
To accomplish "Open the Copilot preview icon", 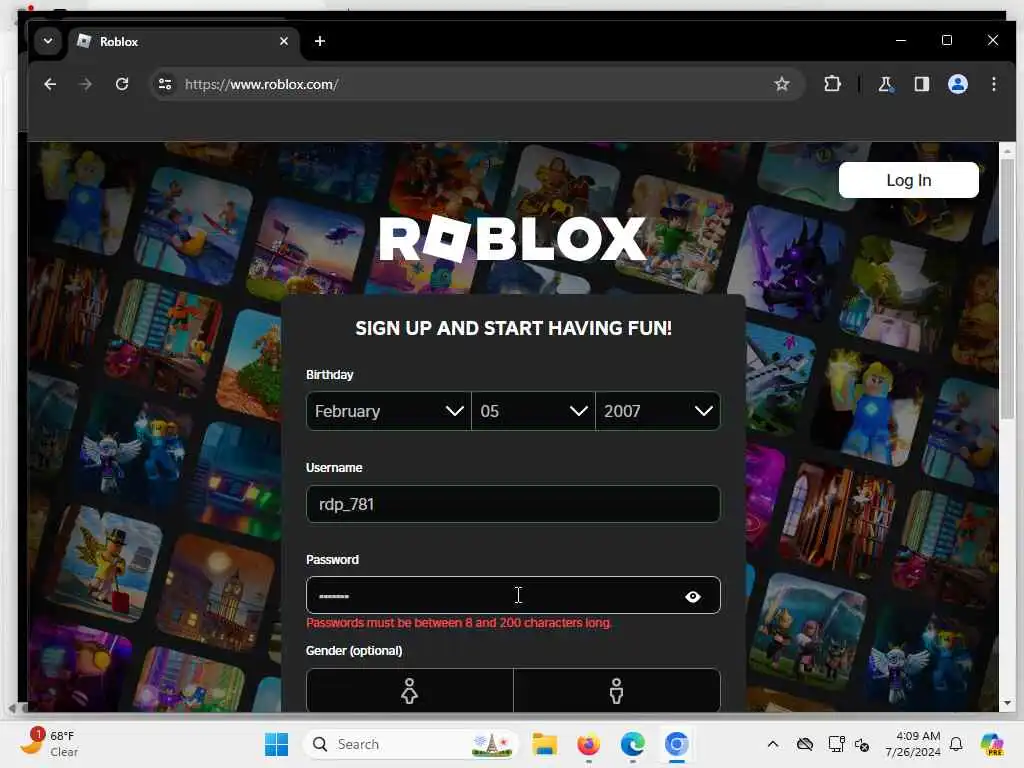I will tap(992, 744).
